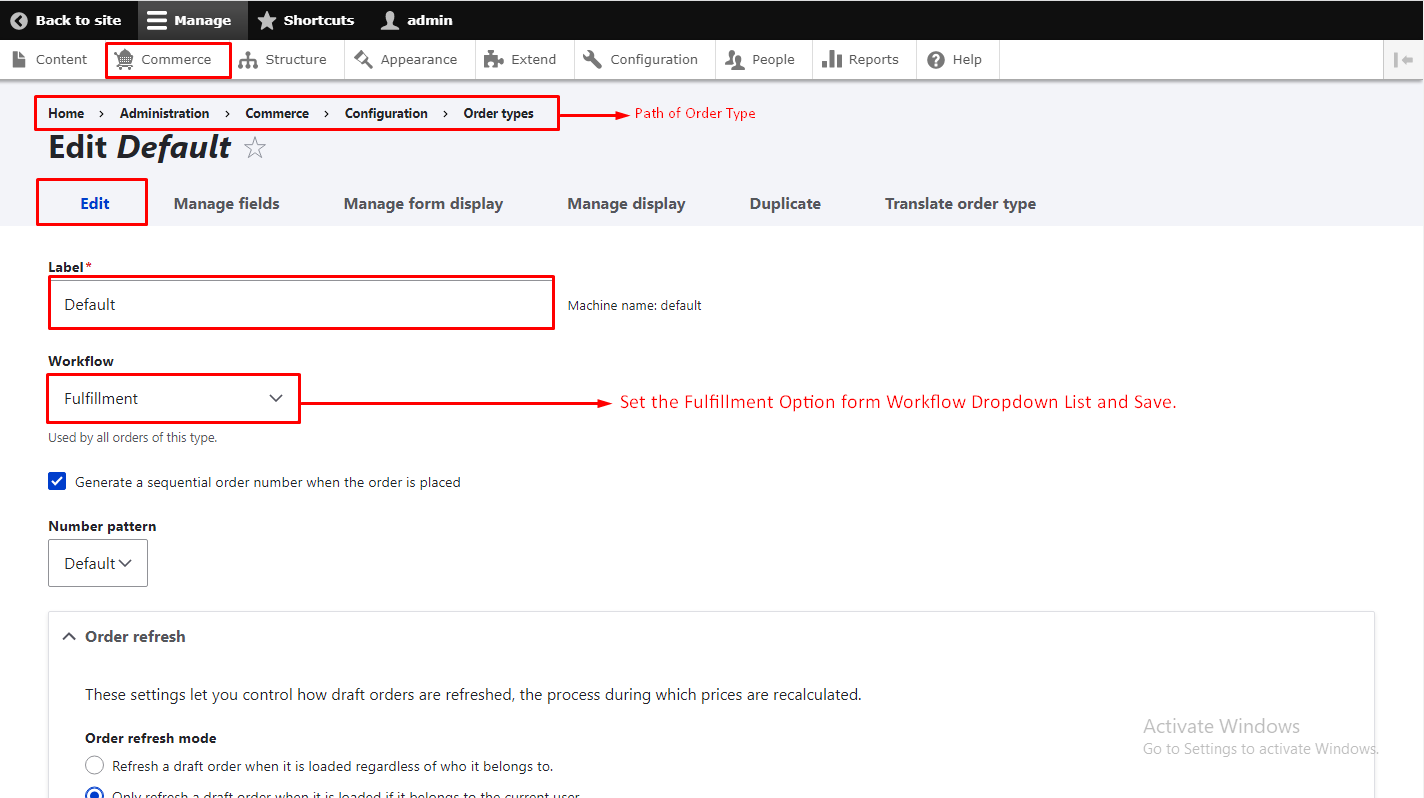Open Extend via its puzzle piece icon
The image size is (1424, 798).
click(x=493, y=60)
